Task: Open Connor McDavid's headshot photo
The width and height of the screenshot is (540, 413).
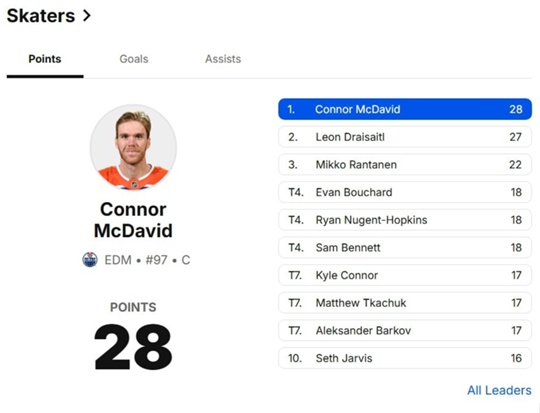Action: click(133, 148)
